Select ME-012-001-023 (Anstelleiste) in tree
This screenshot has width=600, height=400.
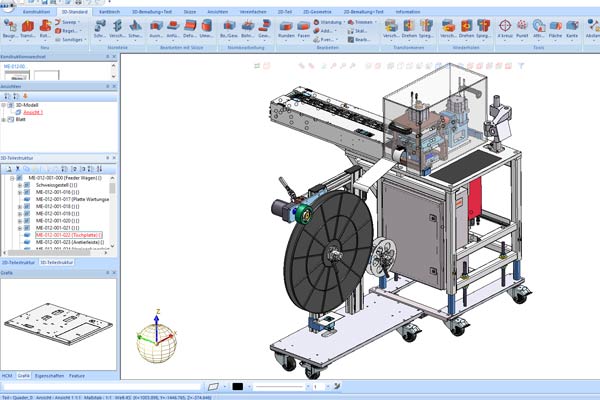pyautogui.click(x=70, y=242)
